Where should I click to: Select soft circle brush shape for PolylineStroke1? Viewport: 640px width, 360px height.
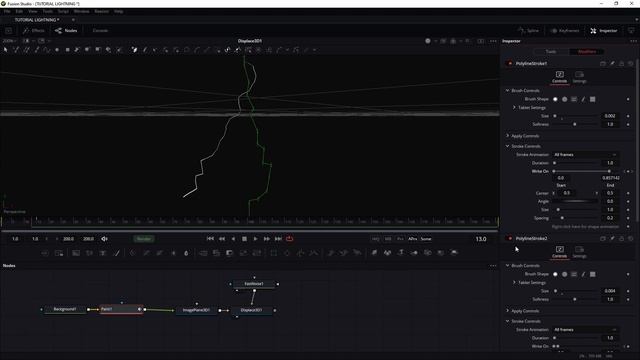coord(555,99)
